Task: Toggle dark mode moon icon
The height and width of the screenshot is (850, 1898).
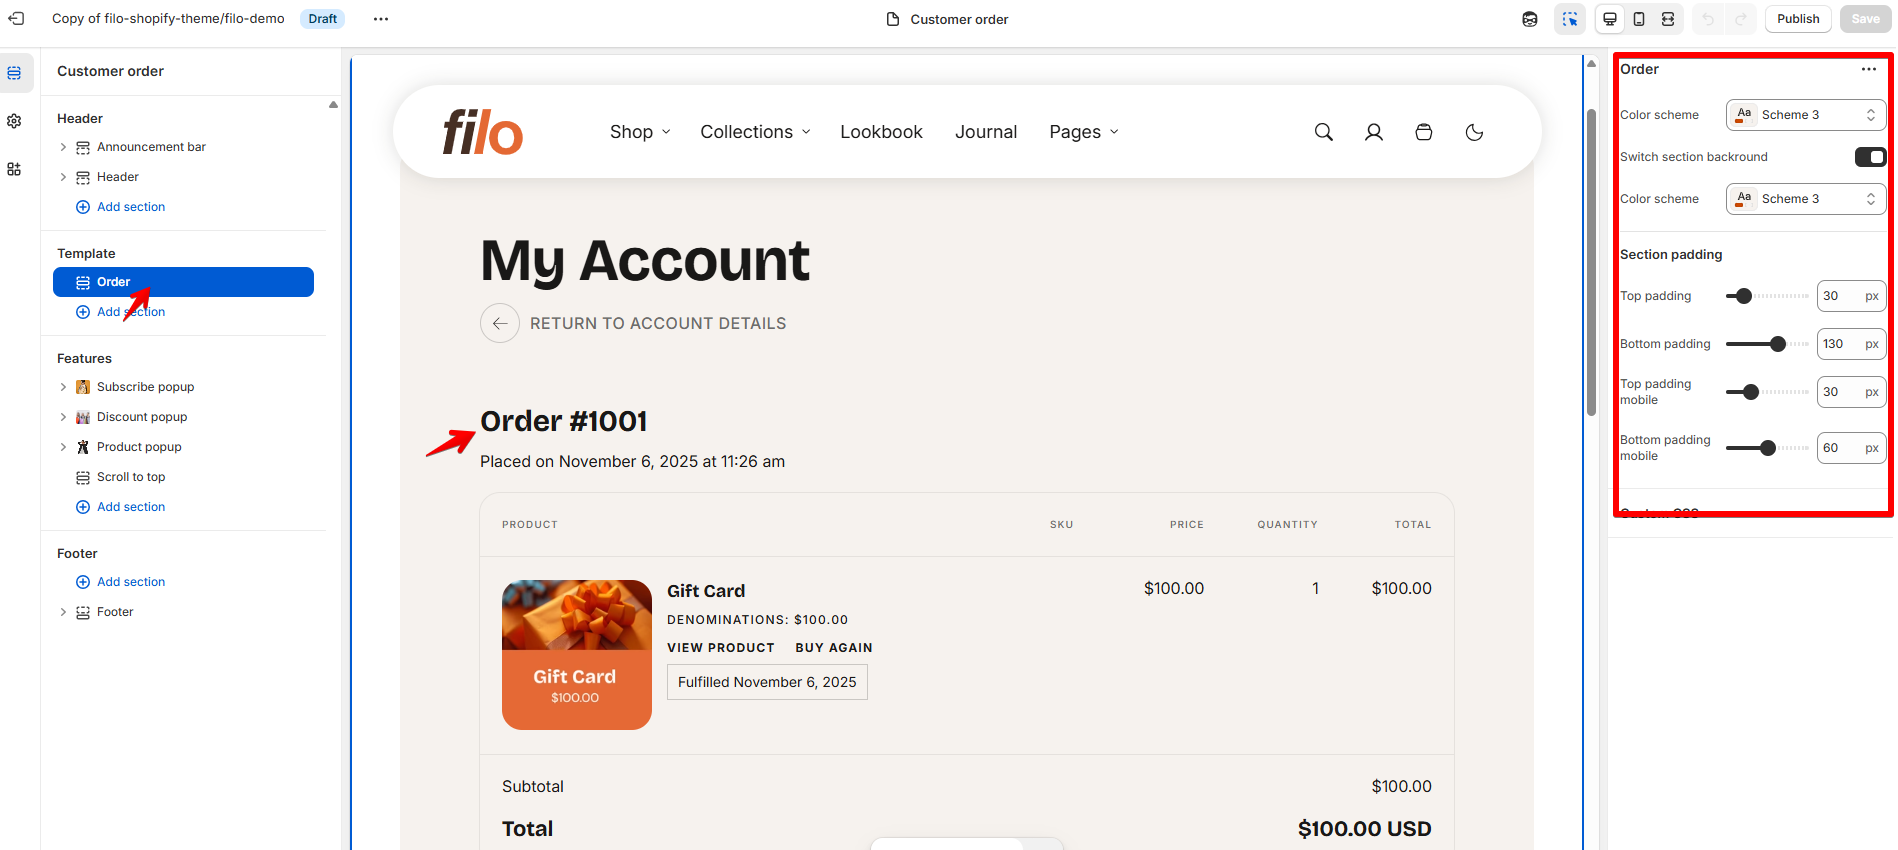Action: tap(1474, 132)
